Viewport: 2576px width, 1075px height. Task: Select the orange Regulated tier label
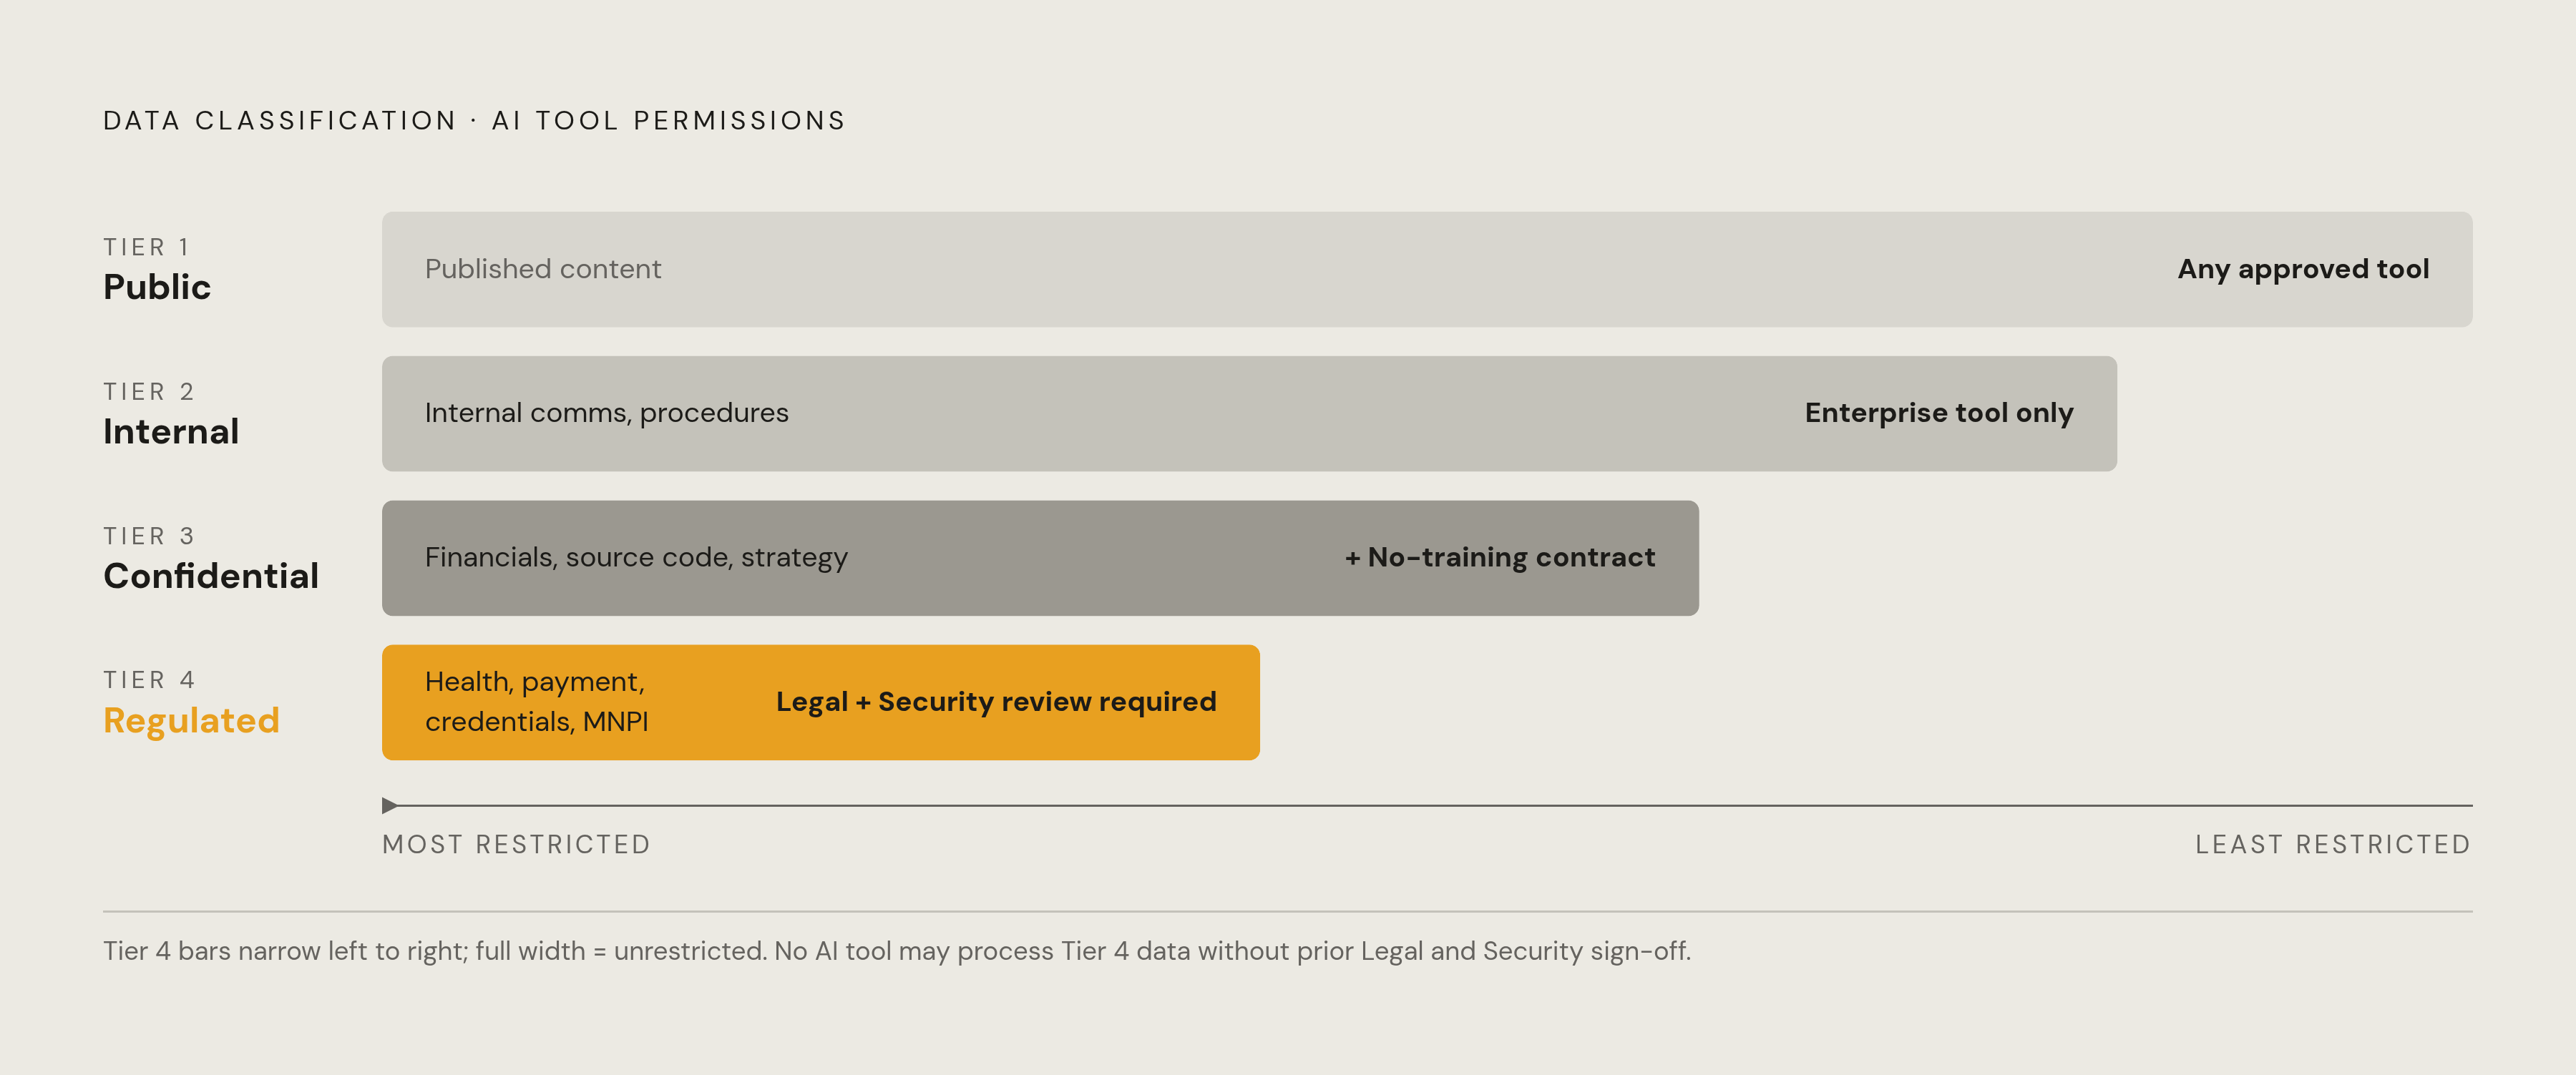pos(191,720)
